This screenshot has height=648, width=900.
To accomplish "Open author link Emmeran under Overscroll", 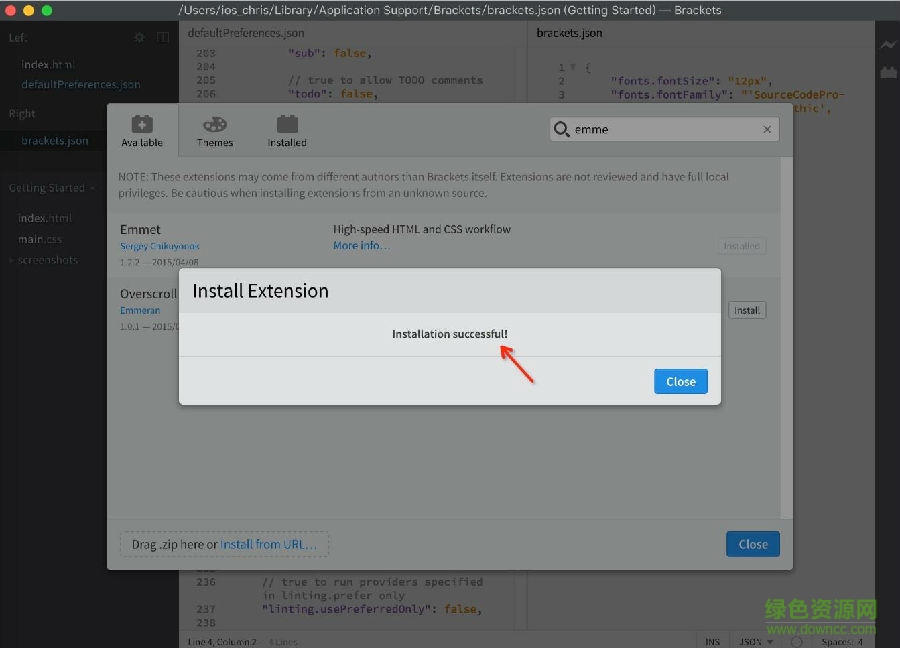I will [x=140, y=311].
